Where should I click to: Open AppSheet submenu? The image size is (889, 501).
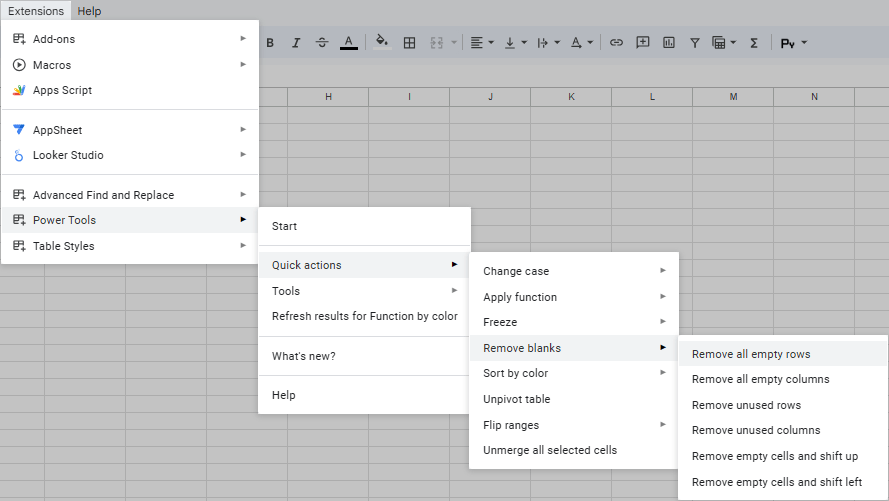(130, 130)
